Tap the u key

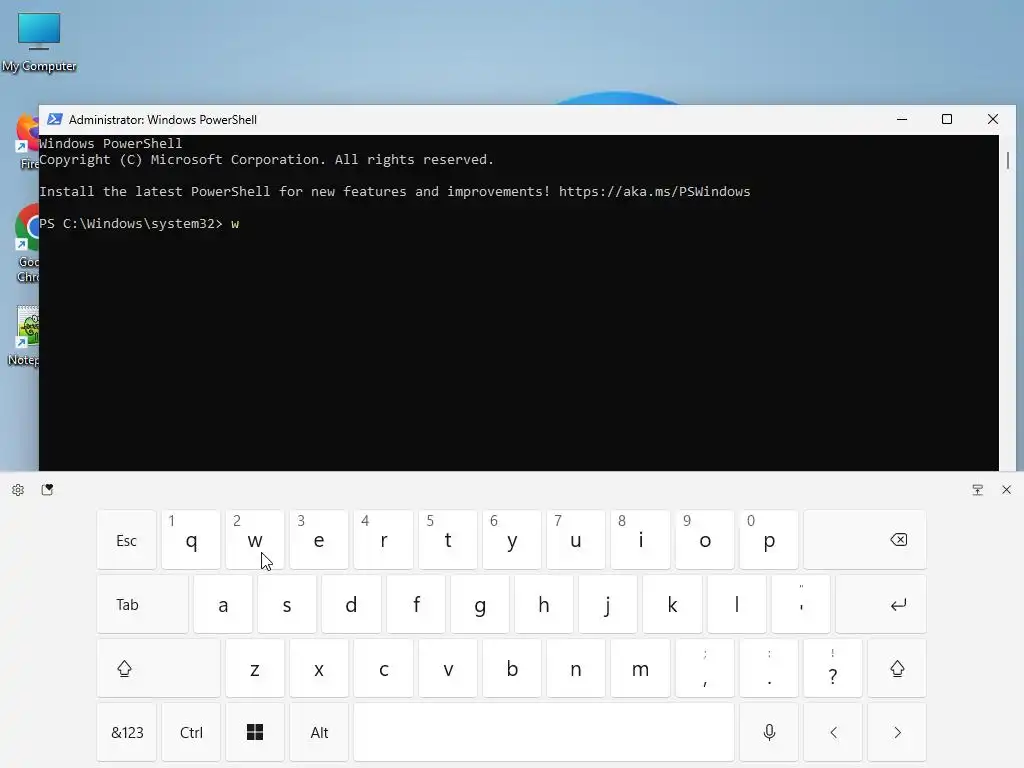[x=575, y=540]
